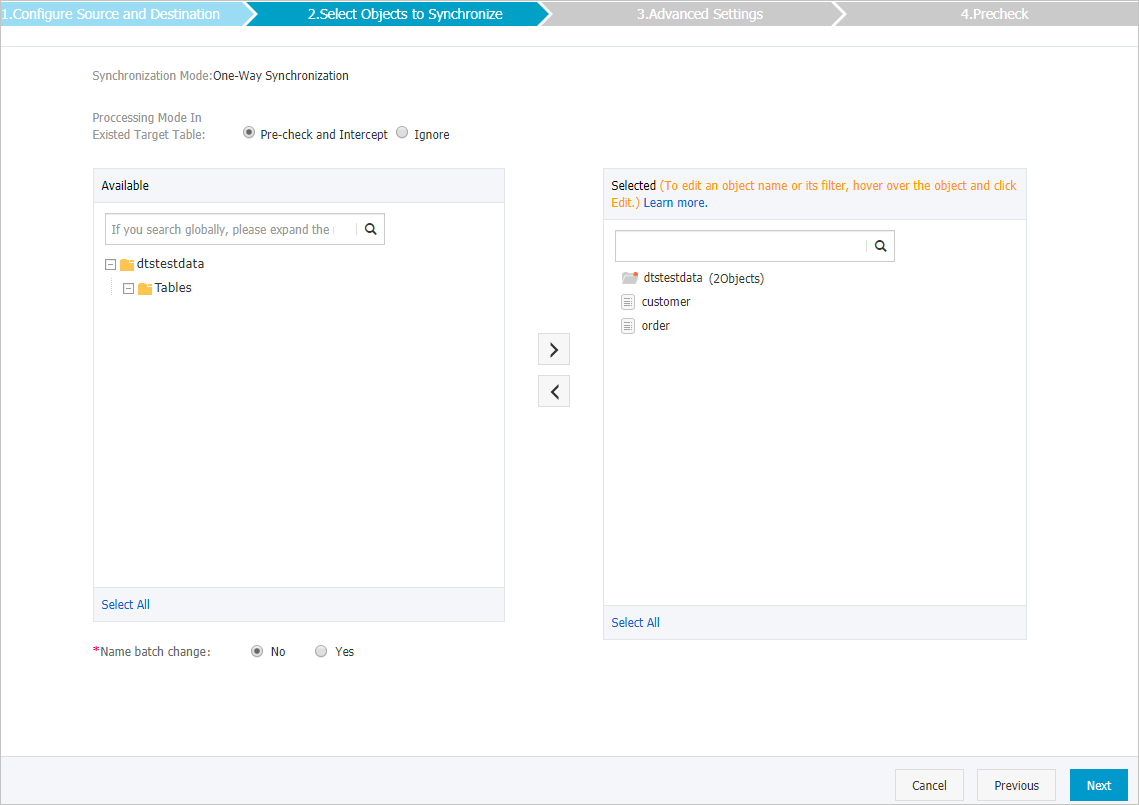Click Select All in Selected panel
1139x805 pixels.
pyautogui.click(x=636, y=623)
